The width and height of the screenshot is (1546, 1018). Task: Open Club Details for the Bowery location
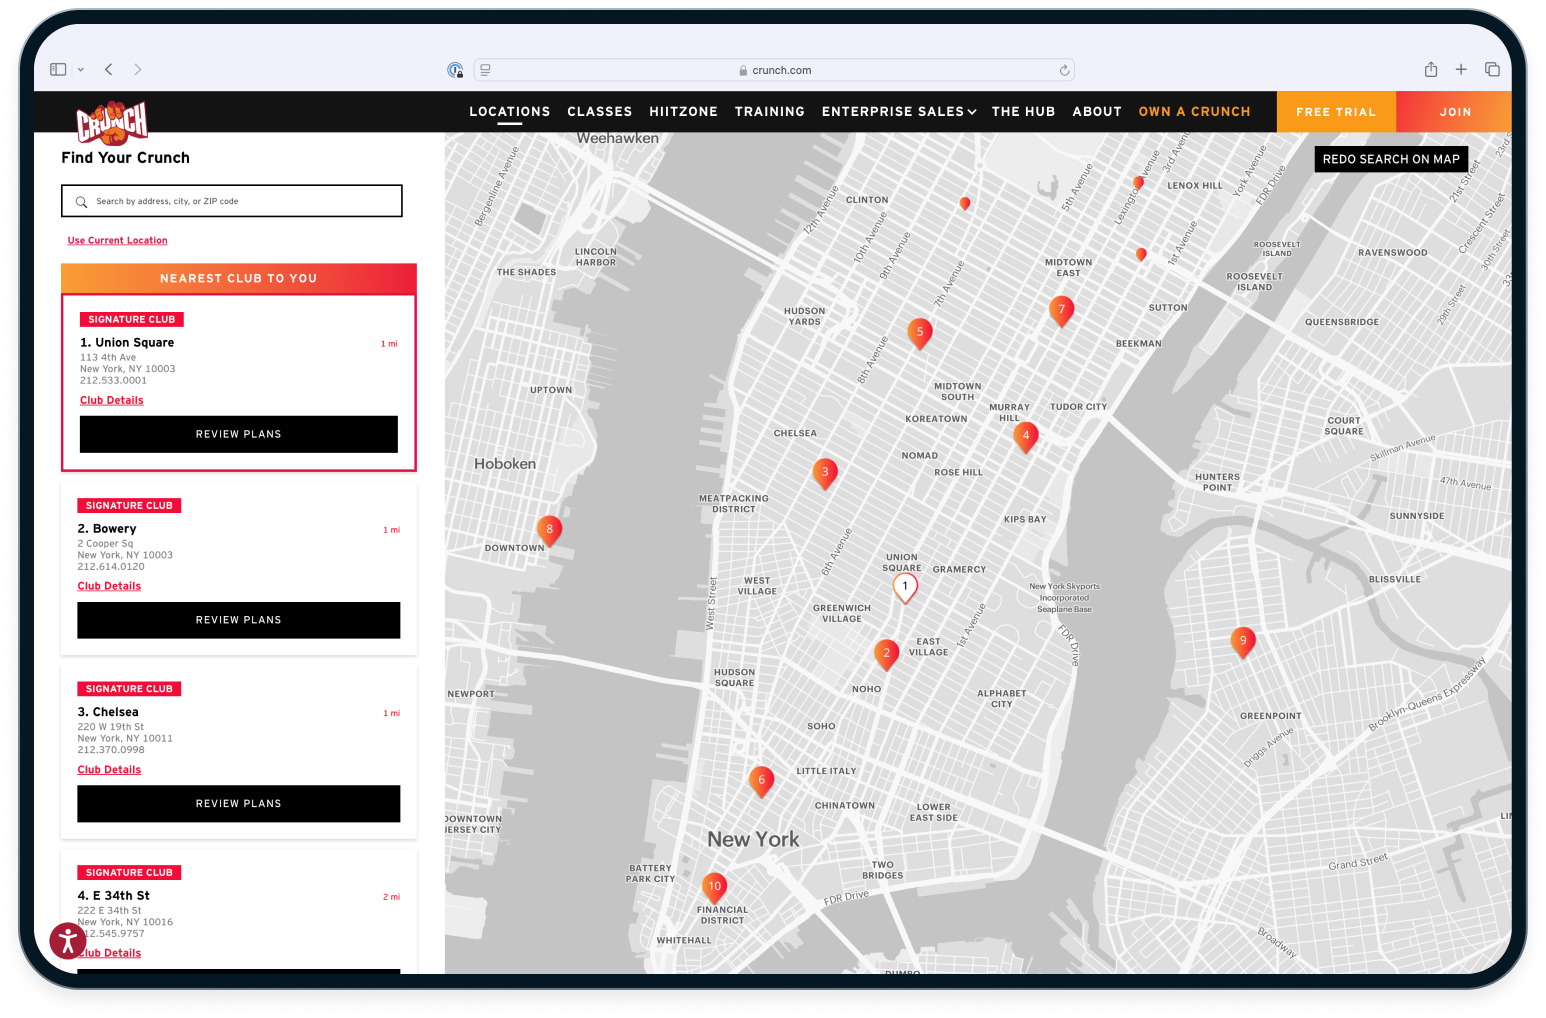pos(109,585)
